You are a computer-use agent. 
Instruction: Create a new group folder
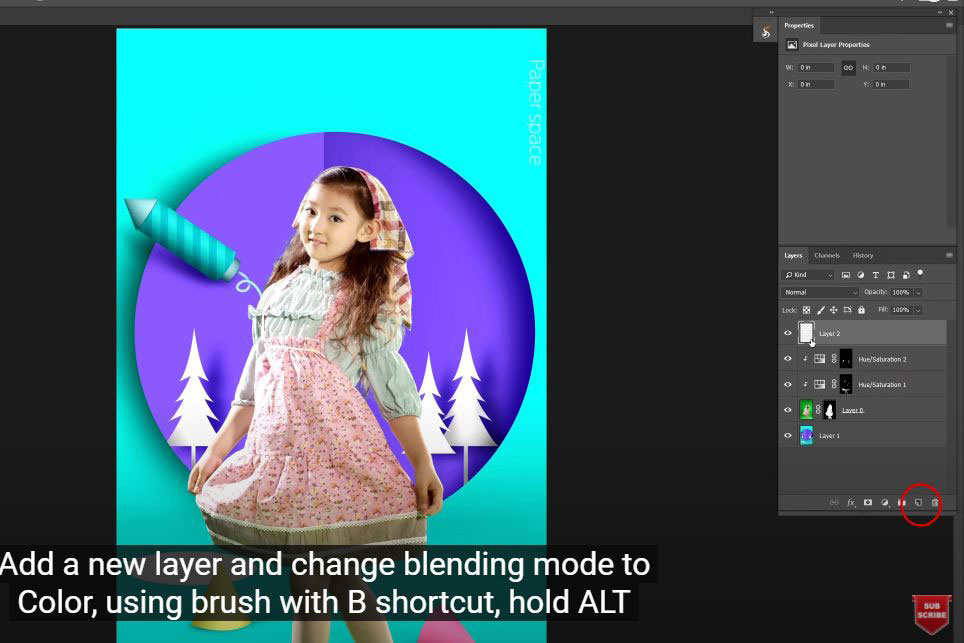[902, 502]
